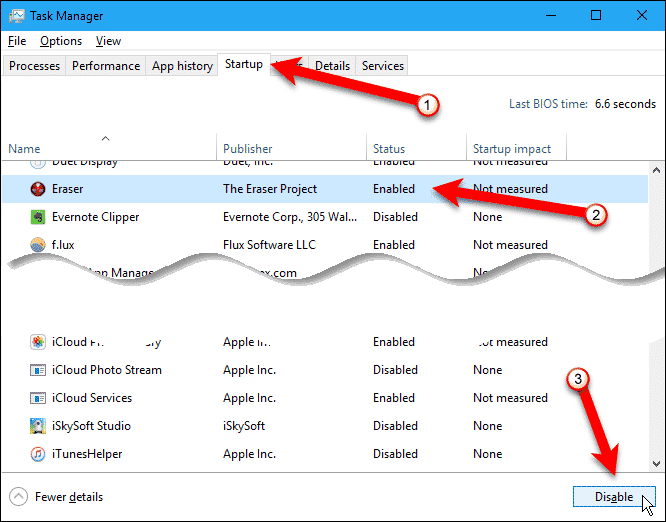Click the f.lux app icon
666x522 pixels.
[x=38, y=245]
